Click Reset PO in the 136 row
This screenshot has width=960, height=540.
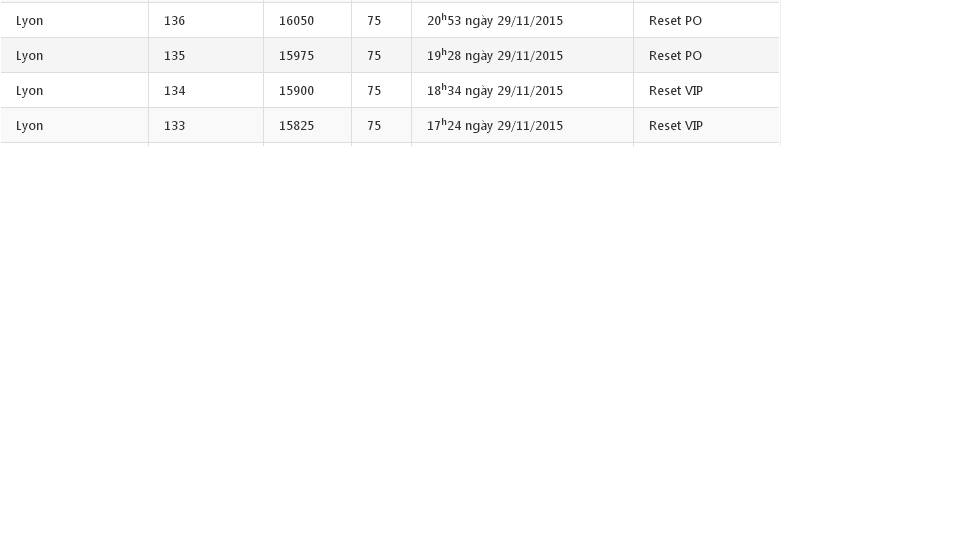675,21
